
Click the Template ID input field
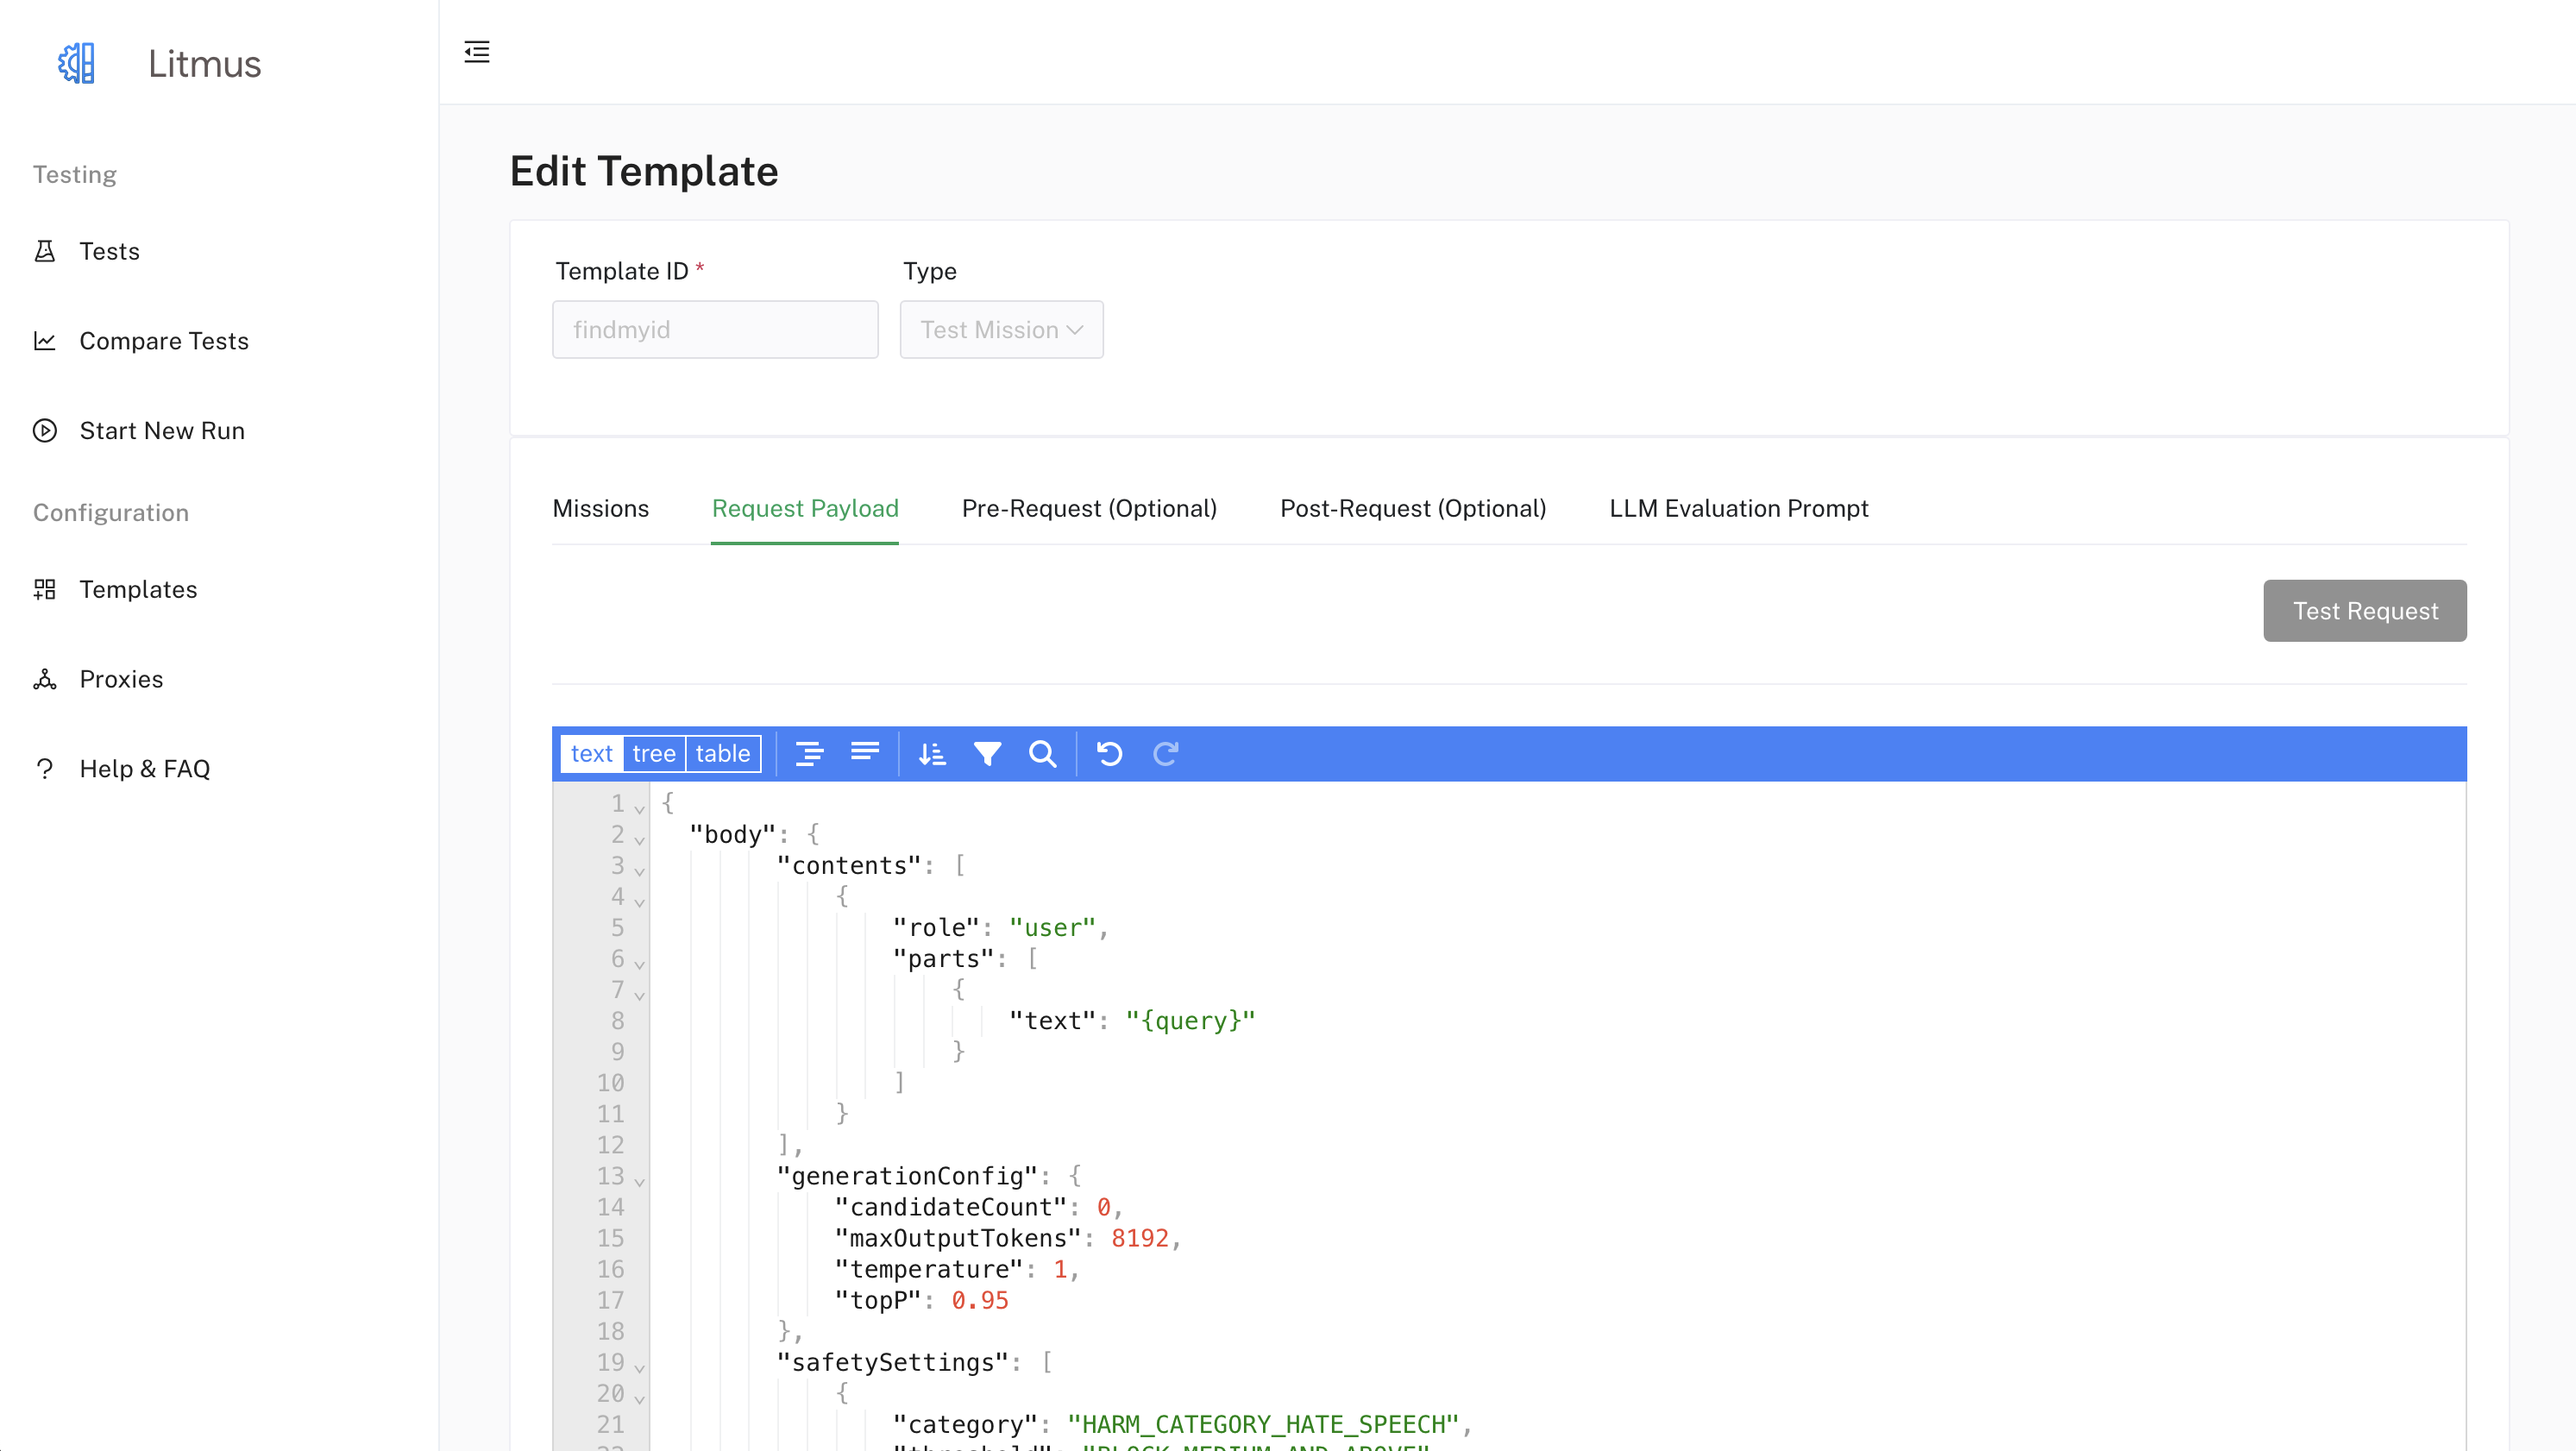coord(715,330)
